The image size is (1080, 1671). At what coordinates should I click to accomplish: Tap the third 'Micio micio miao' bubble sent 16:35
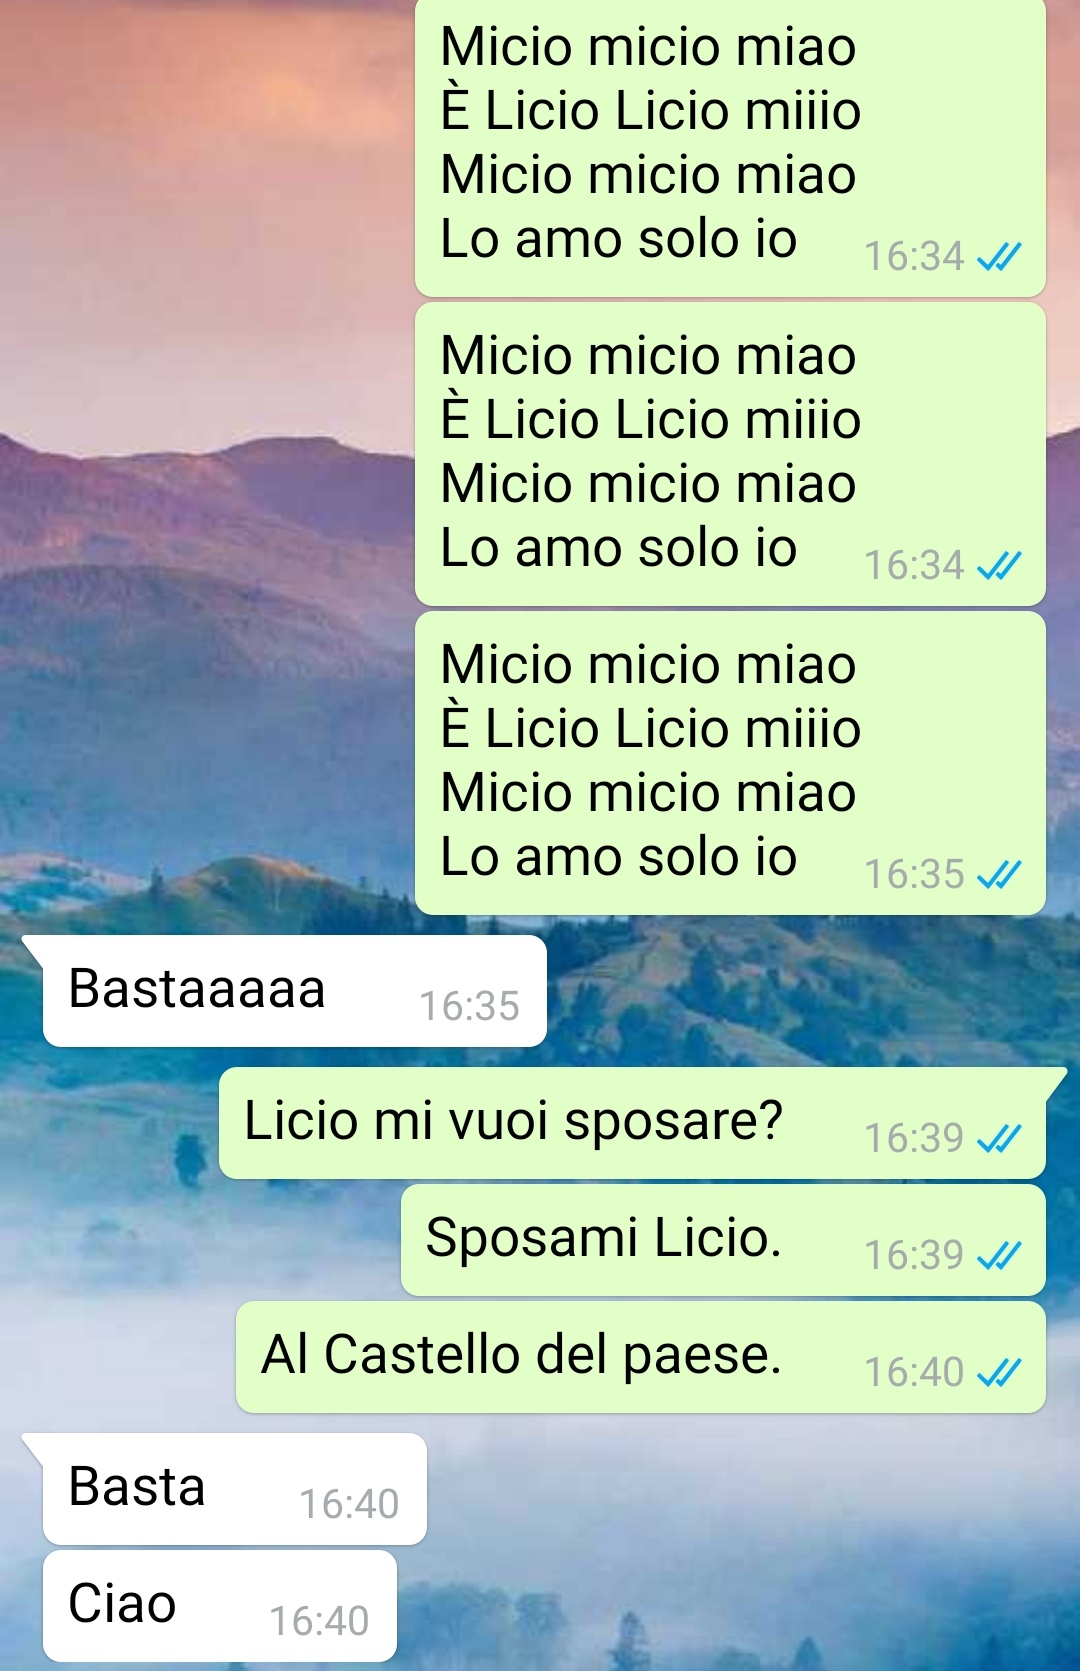click(x=730, y=764)
